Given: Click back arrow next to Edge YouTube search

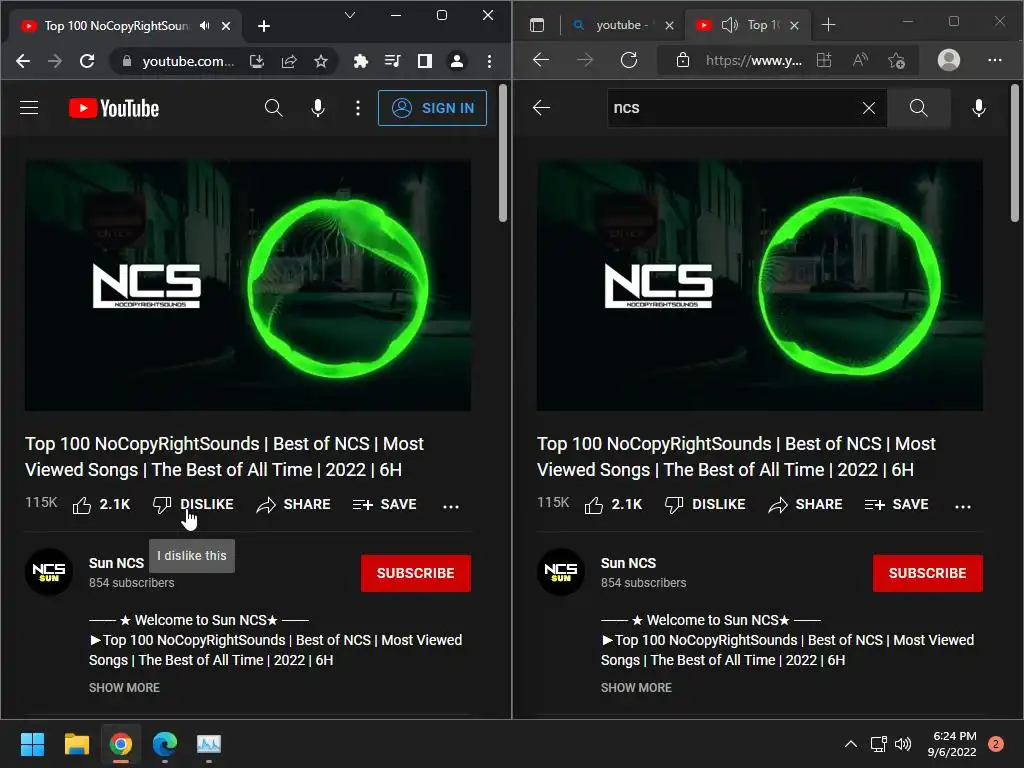Looking at the screenshot, I should coord(541,108).
